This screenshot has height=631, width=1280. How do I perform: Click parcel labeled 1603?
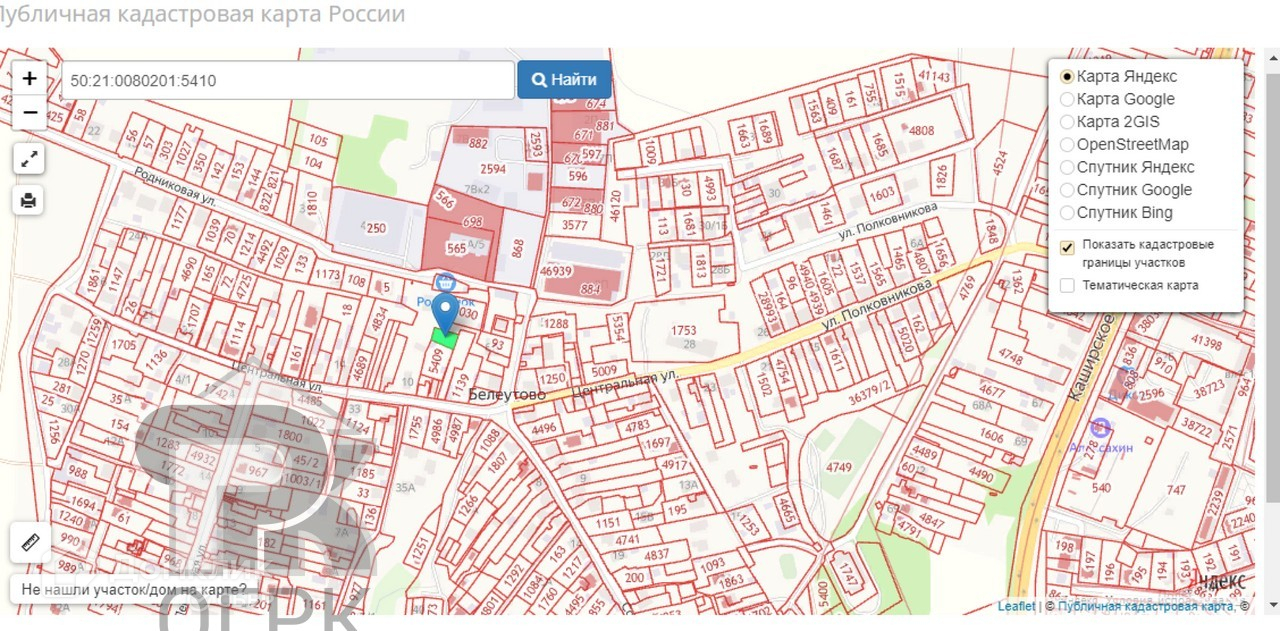point(882,194)
